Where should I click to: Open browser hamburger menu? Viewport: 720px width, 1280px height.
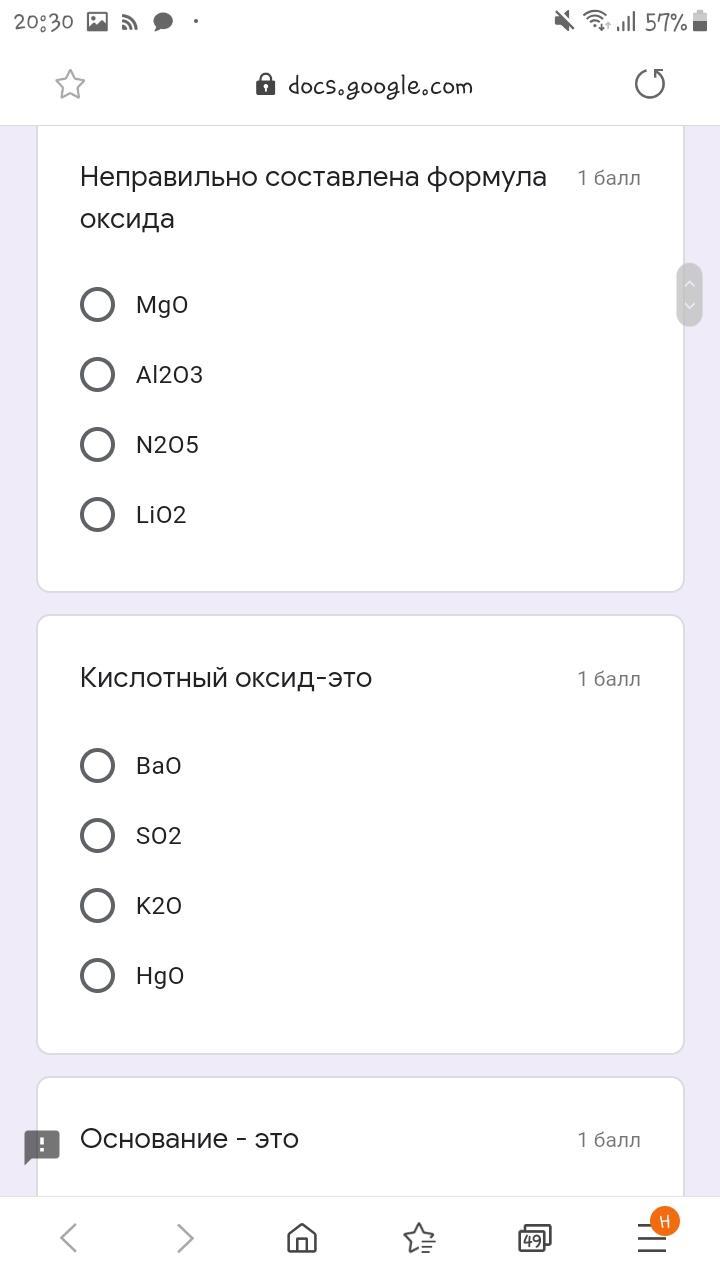652,1240
